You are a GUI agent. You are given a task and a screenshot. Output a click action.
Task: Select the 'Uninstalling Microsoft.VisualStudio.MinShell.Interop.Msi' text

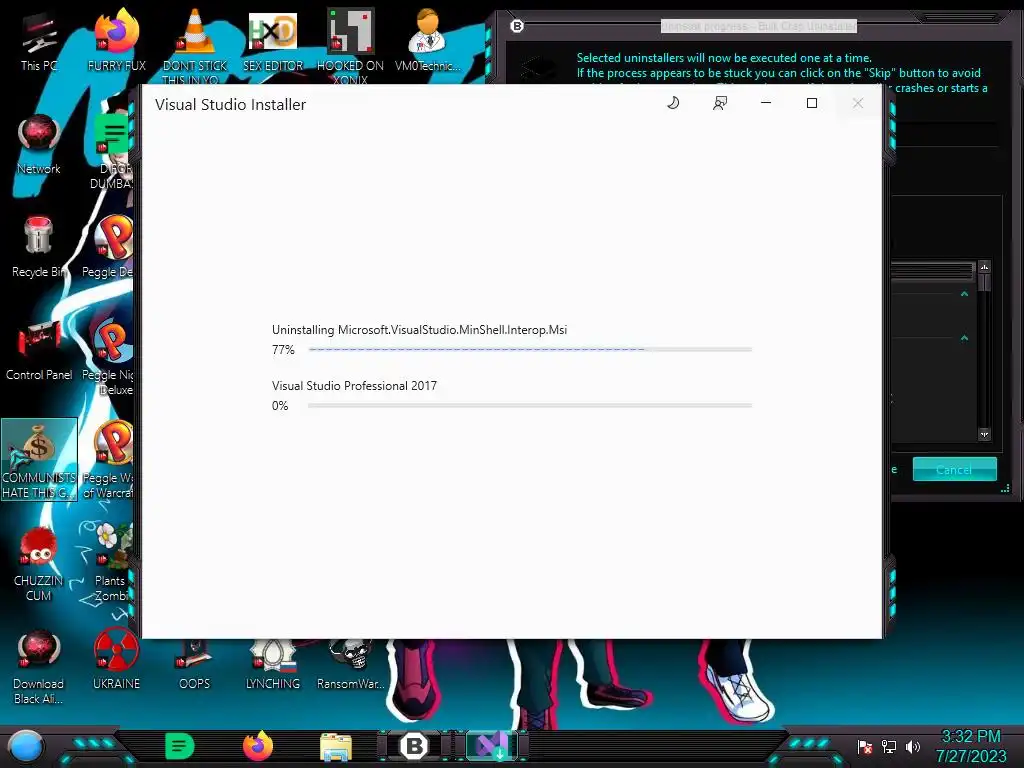click(x=419, y=330)
